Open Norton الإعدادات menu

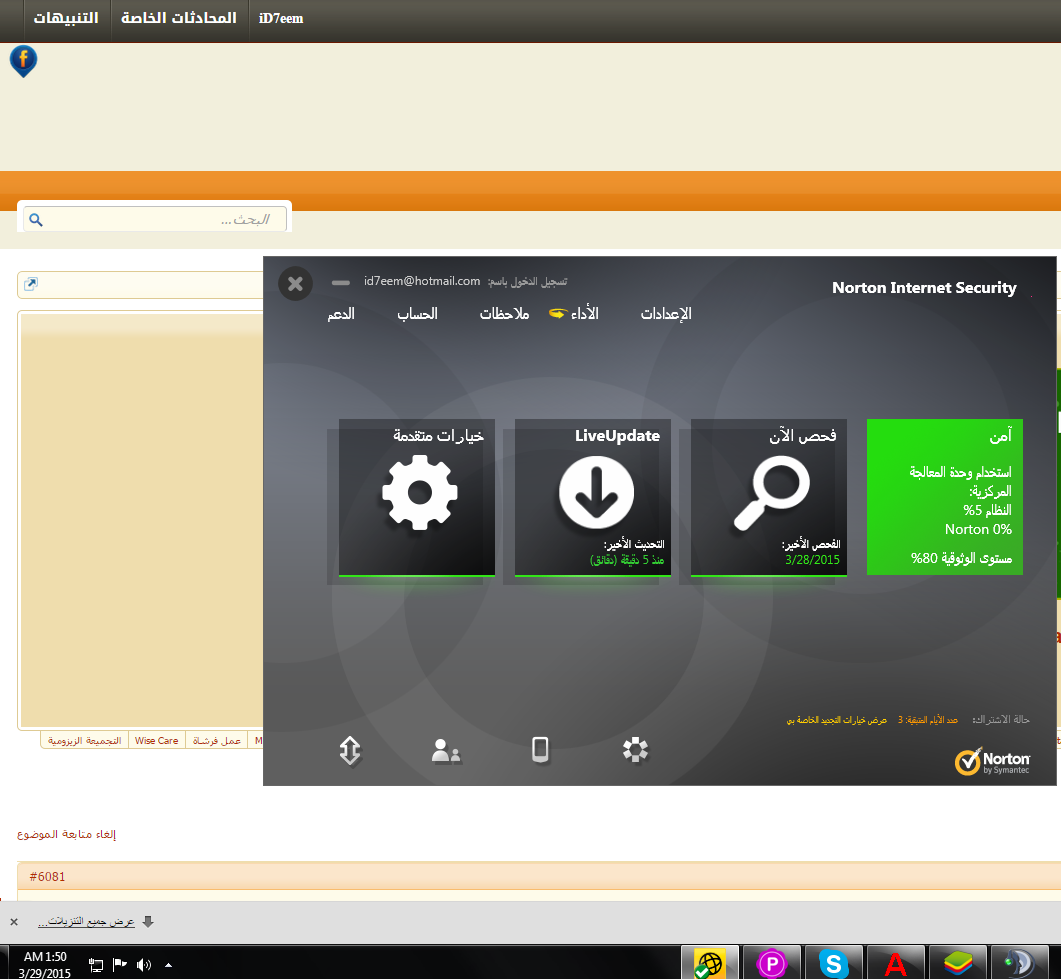666,314
